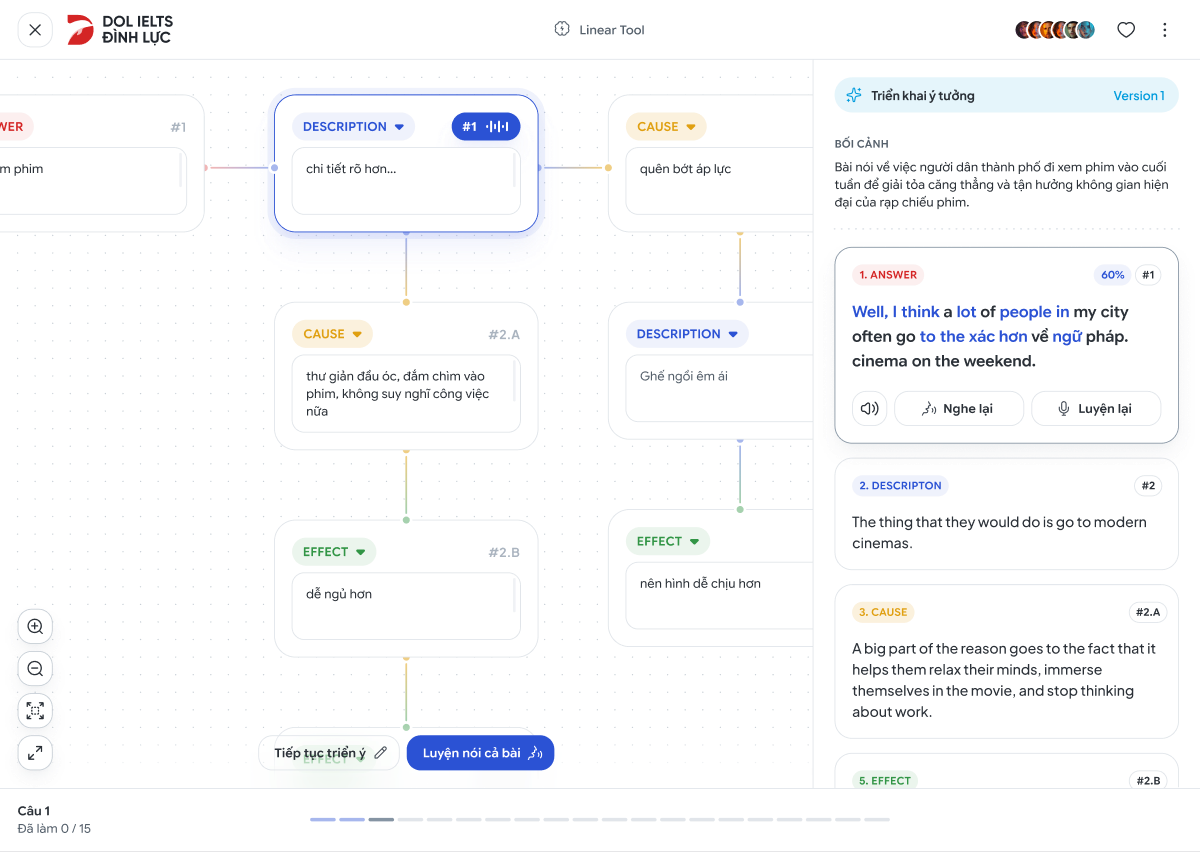This screenshot has height=852, width=1200.
Task: Click the 'chi tiết rõ hơn...' text field
Action: [406, 181]
